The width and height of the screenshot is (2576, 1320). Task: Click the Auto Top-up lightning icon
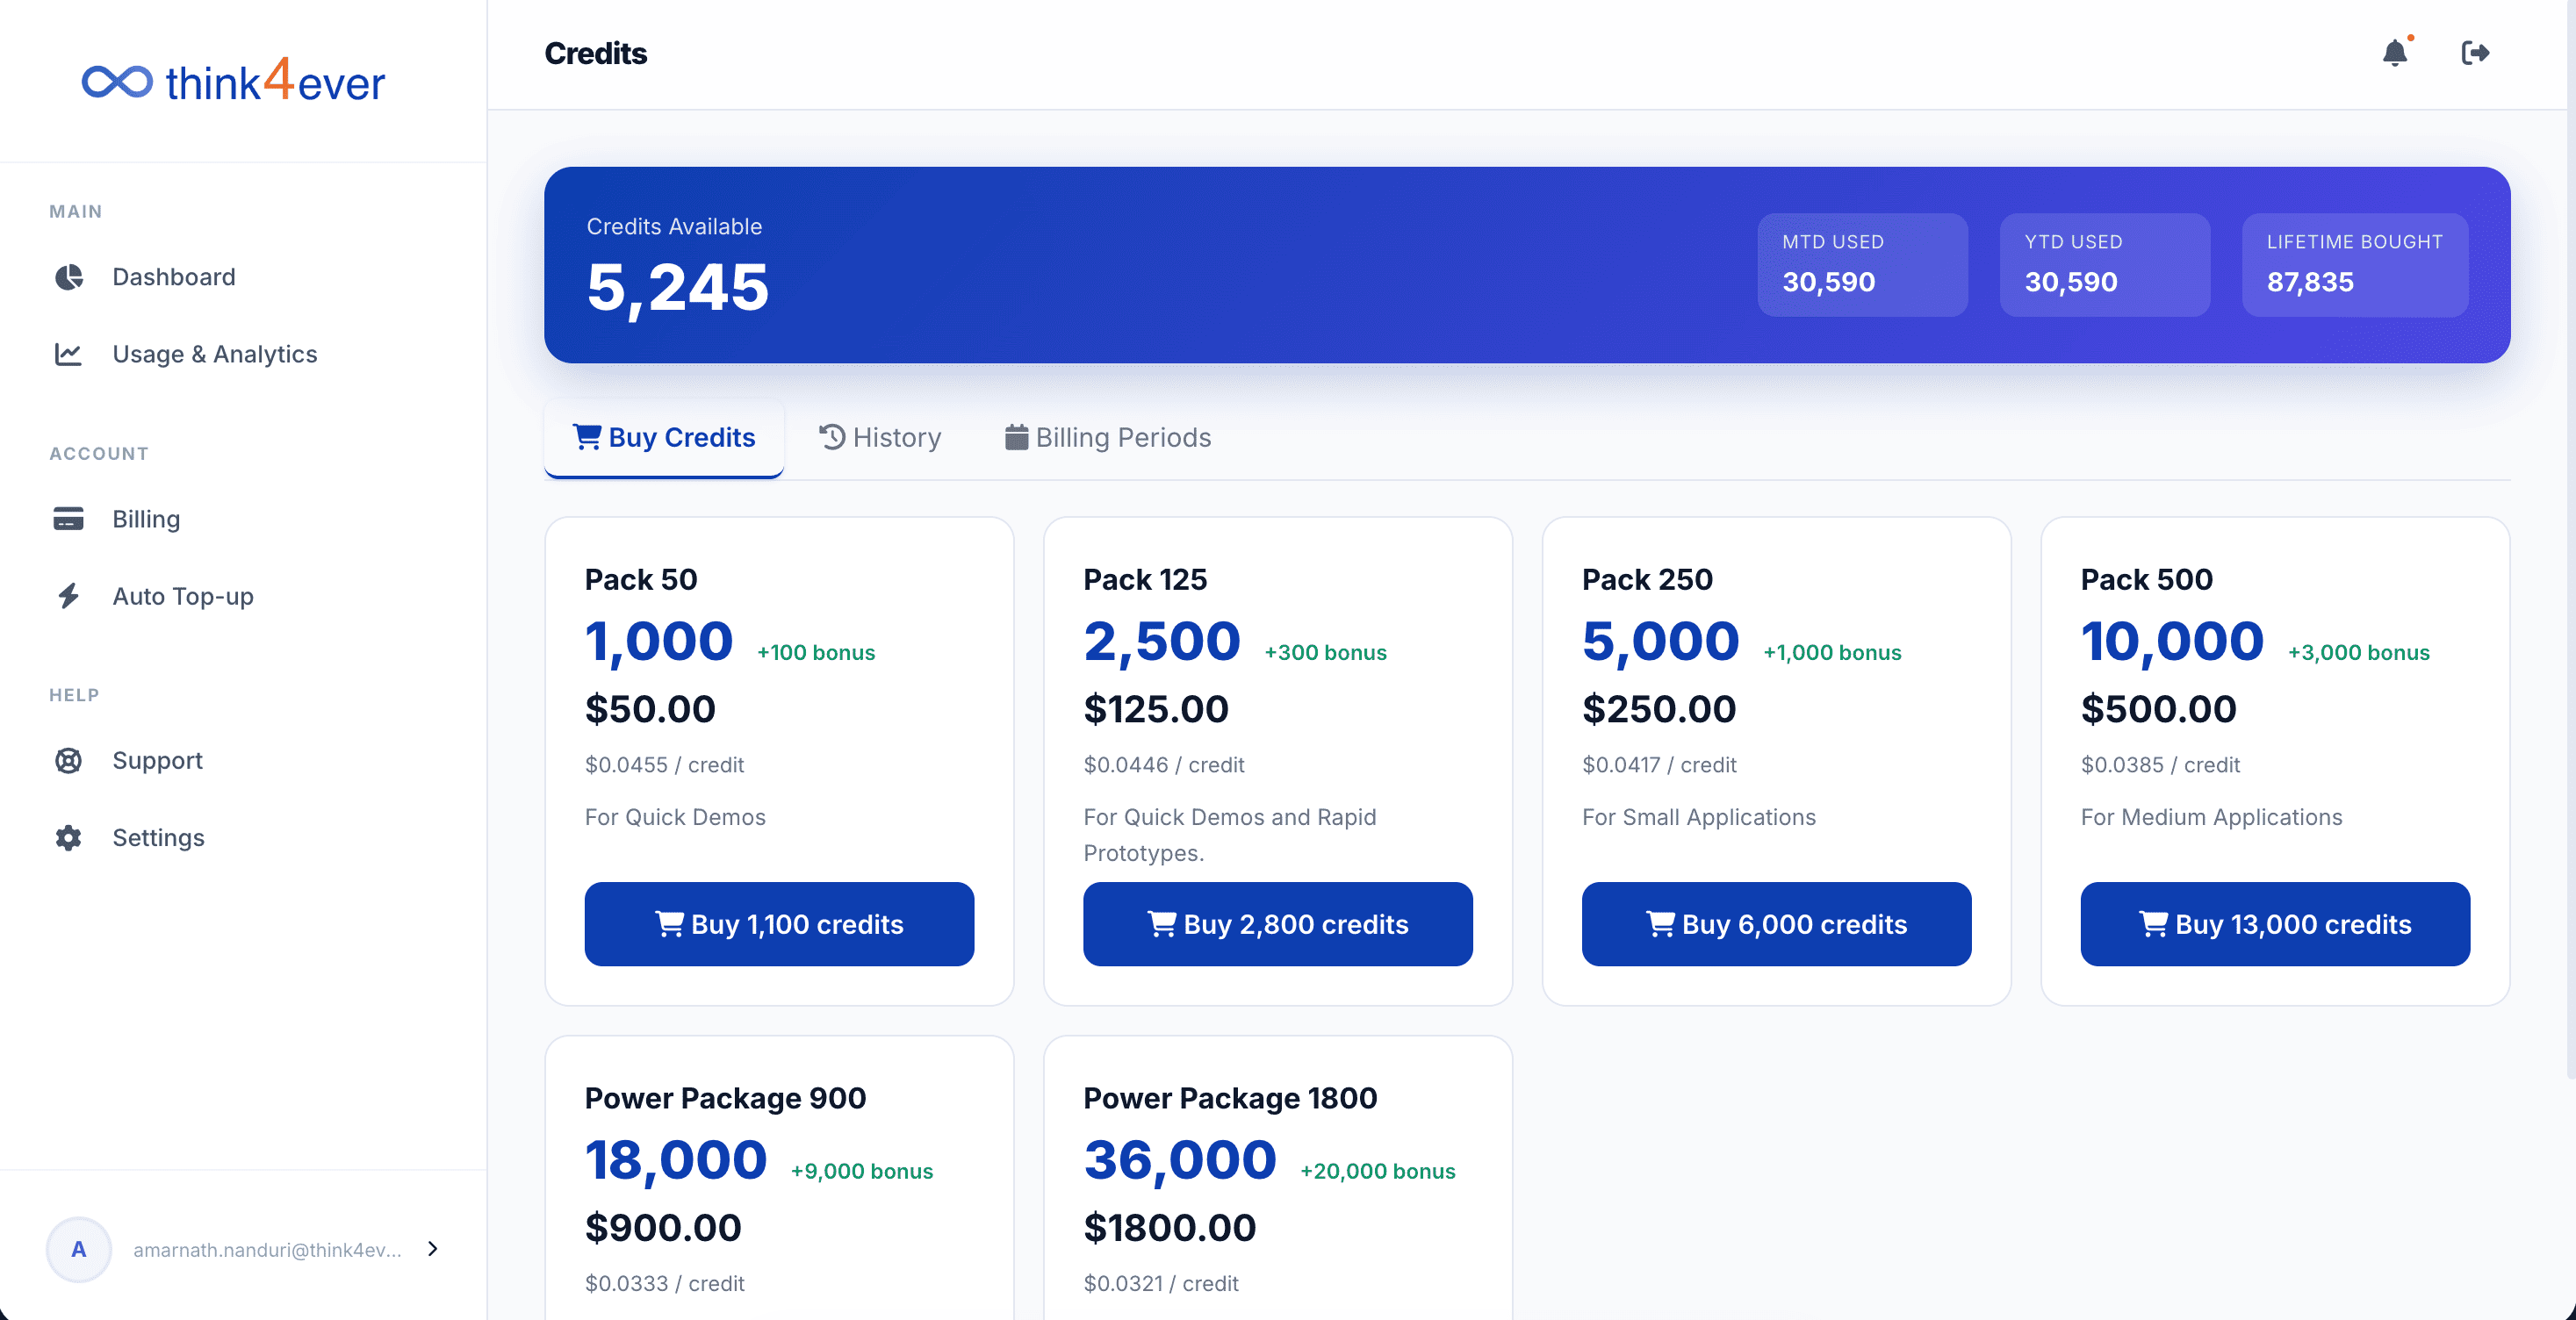(x=68, y=596)
